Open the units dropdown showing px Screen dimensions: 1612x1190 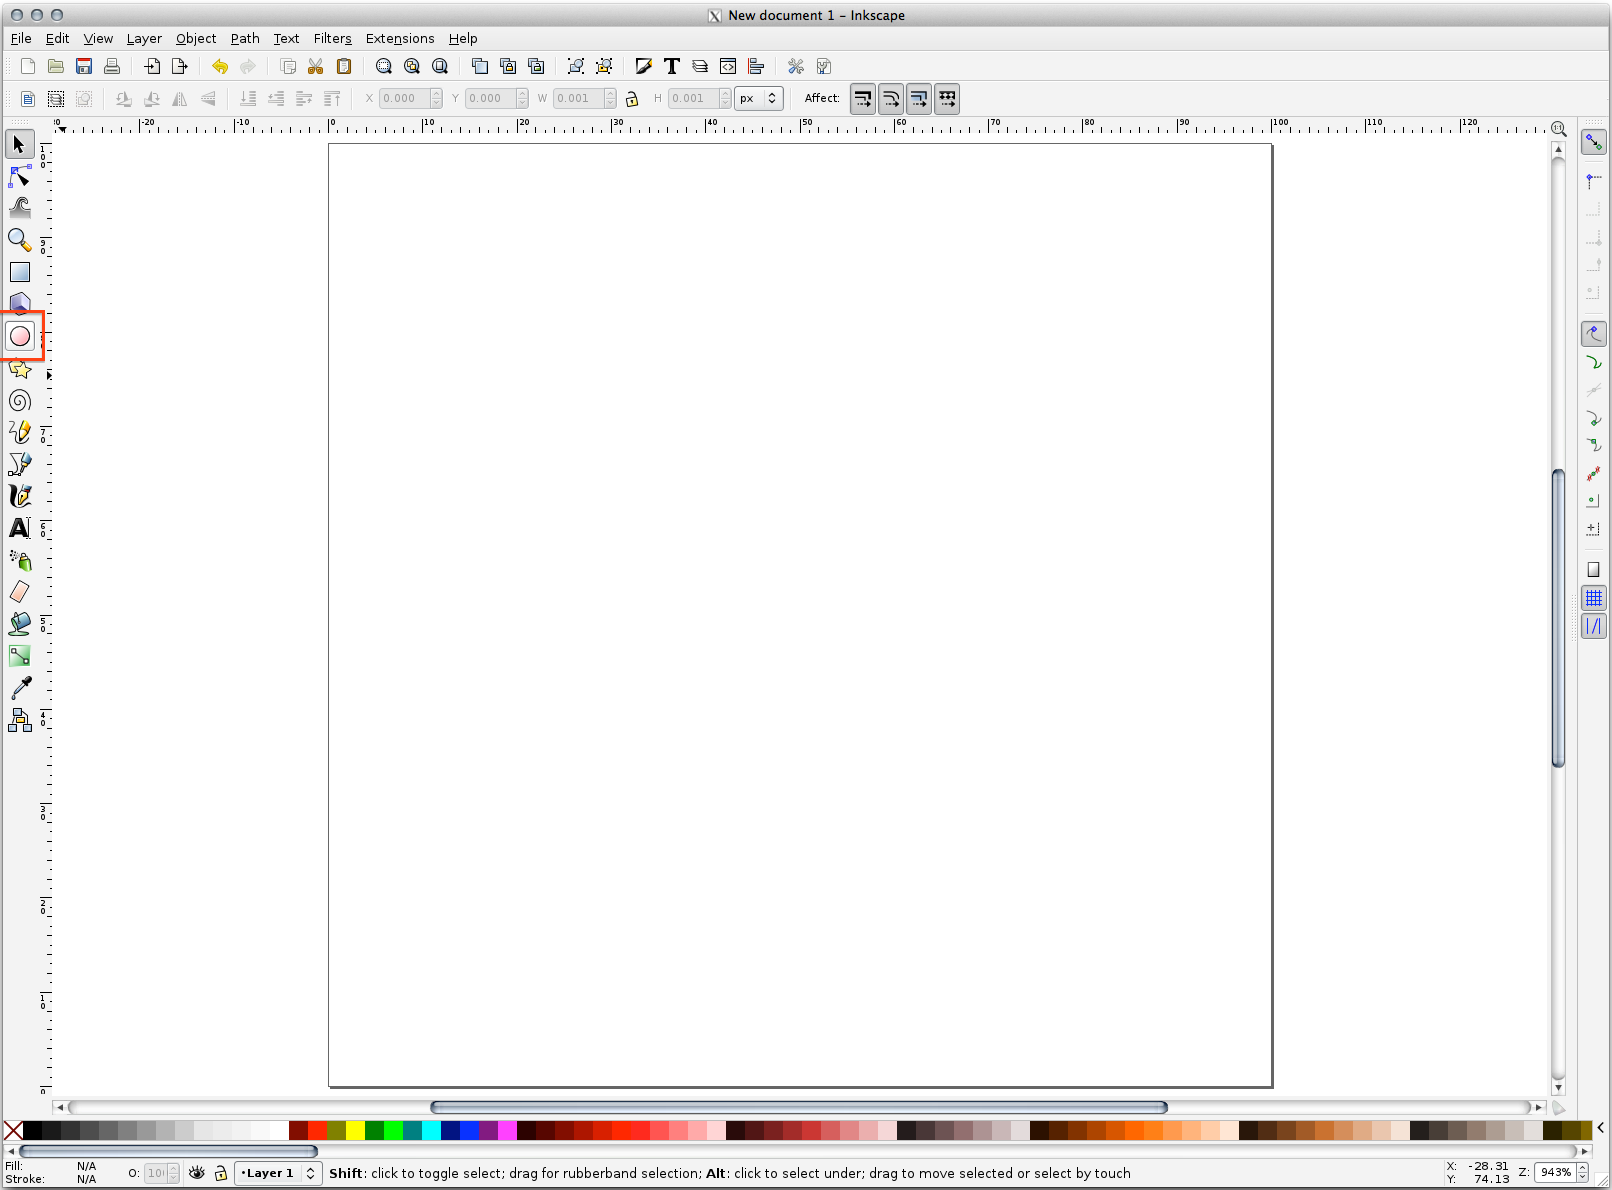[x=759, y=98]
